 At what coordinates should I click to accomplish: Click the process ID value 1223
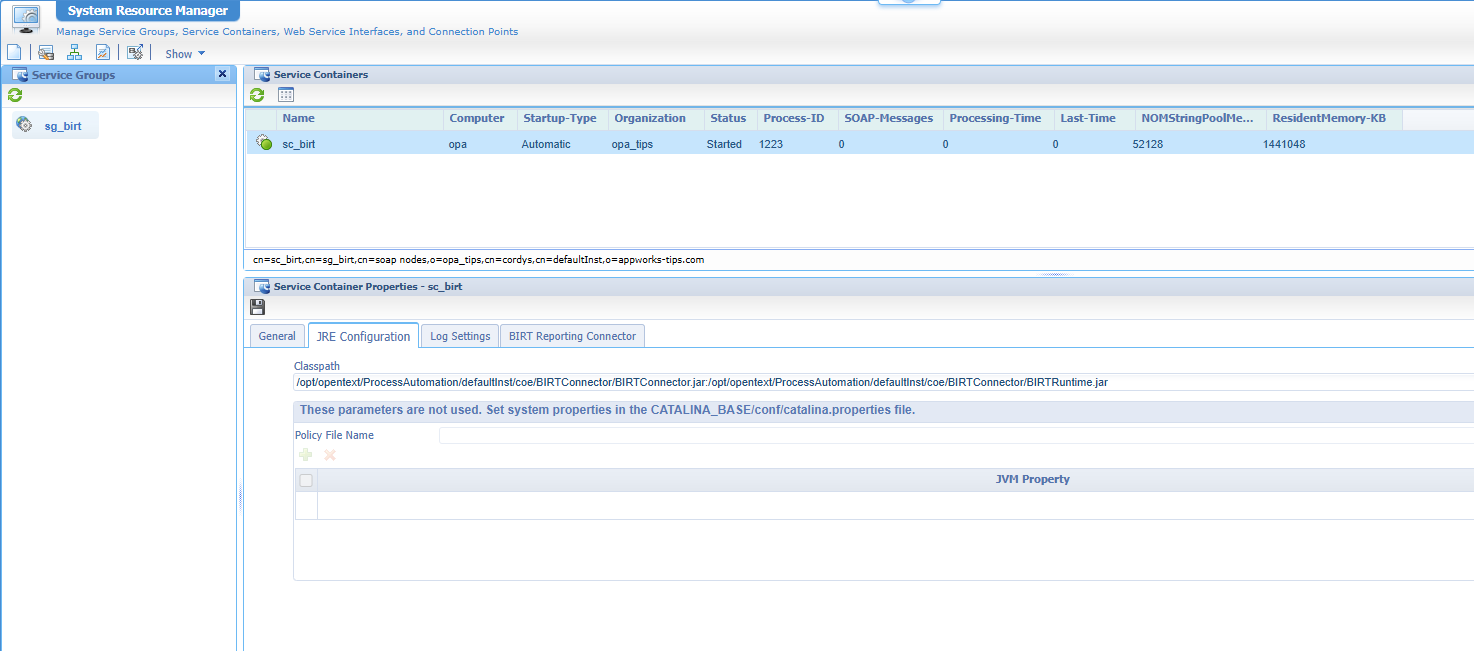(x=771, y=144)
